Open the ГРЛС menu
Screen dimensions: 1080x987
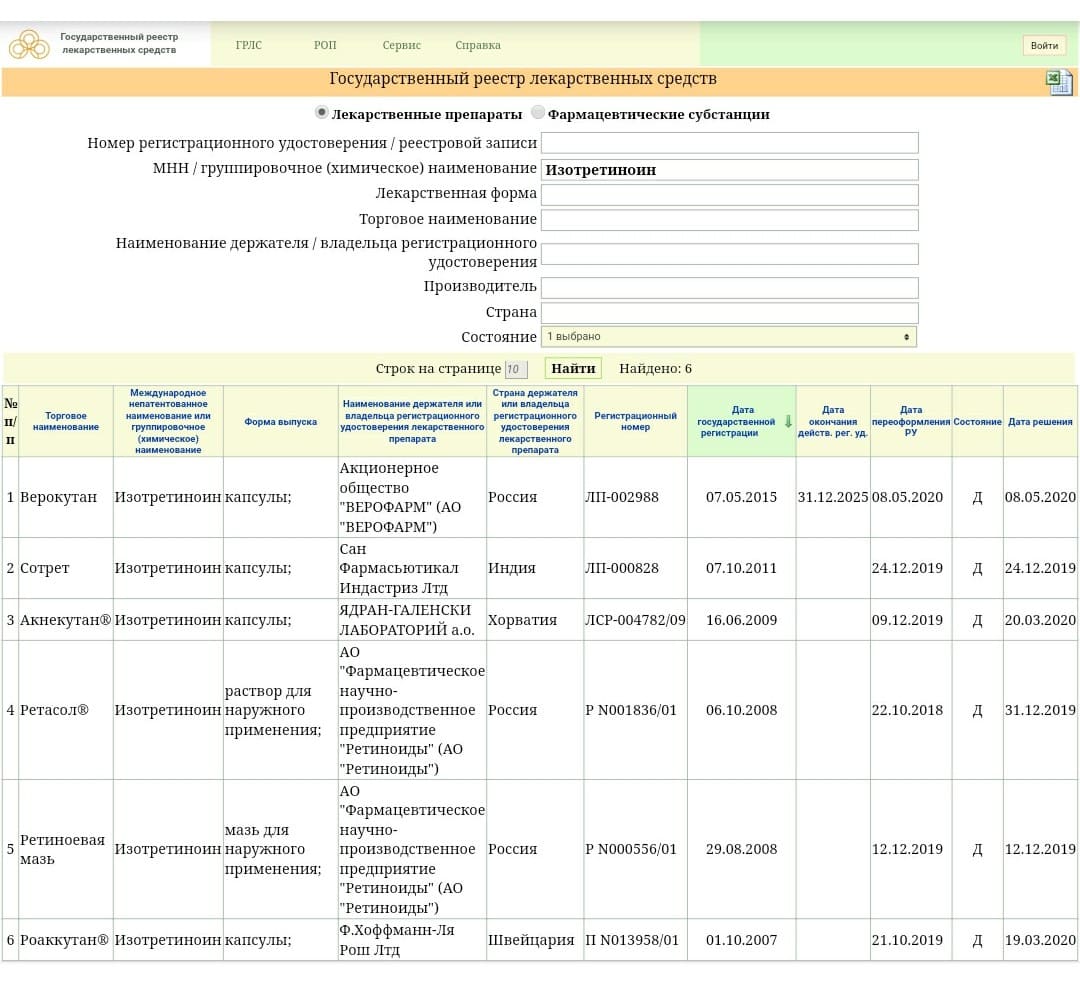248,45
